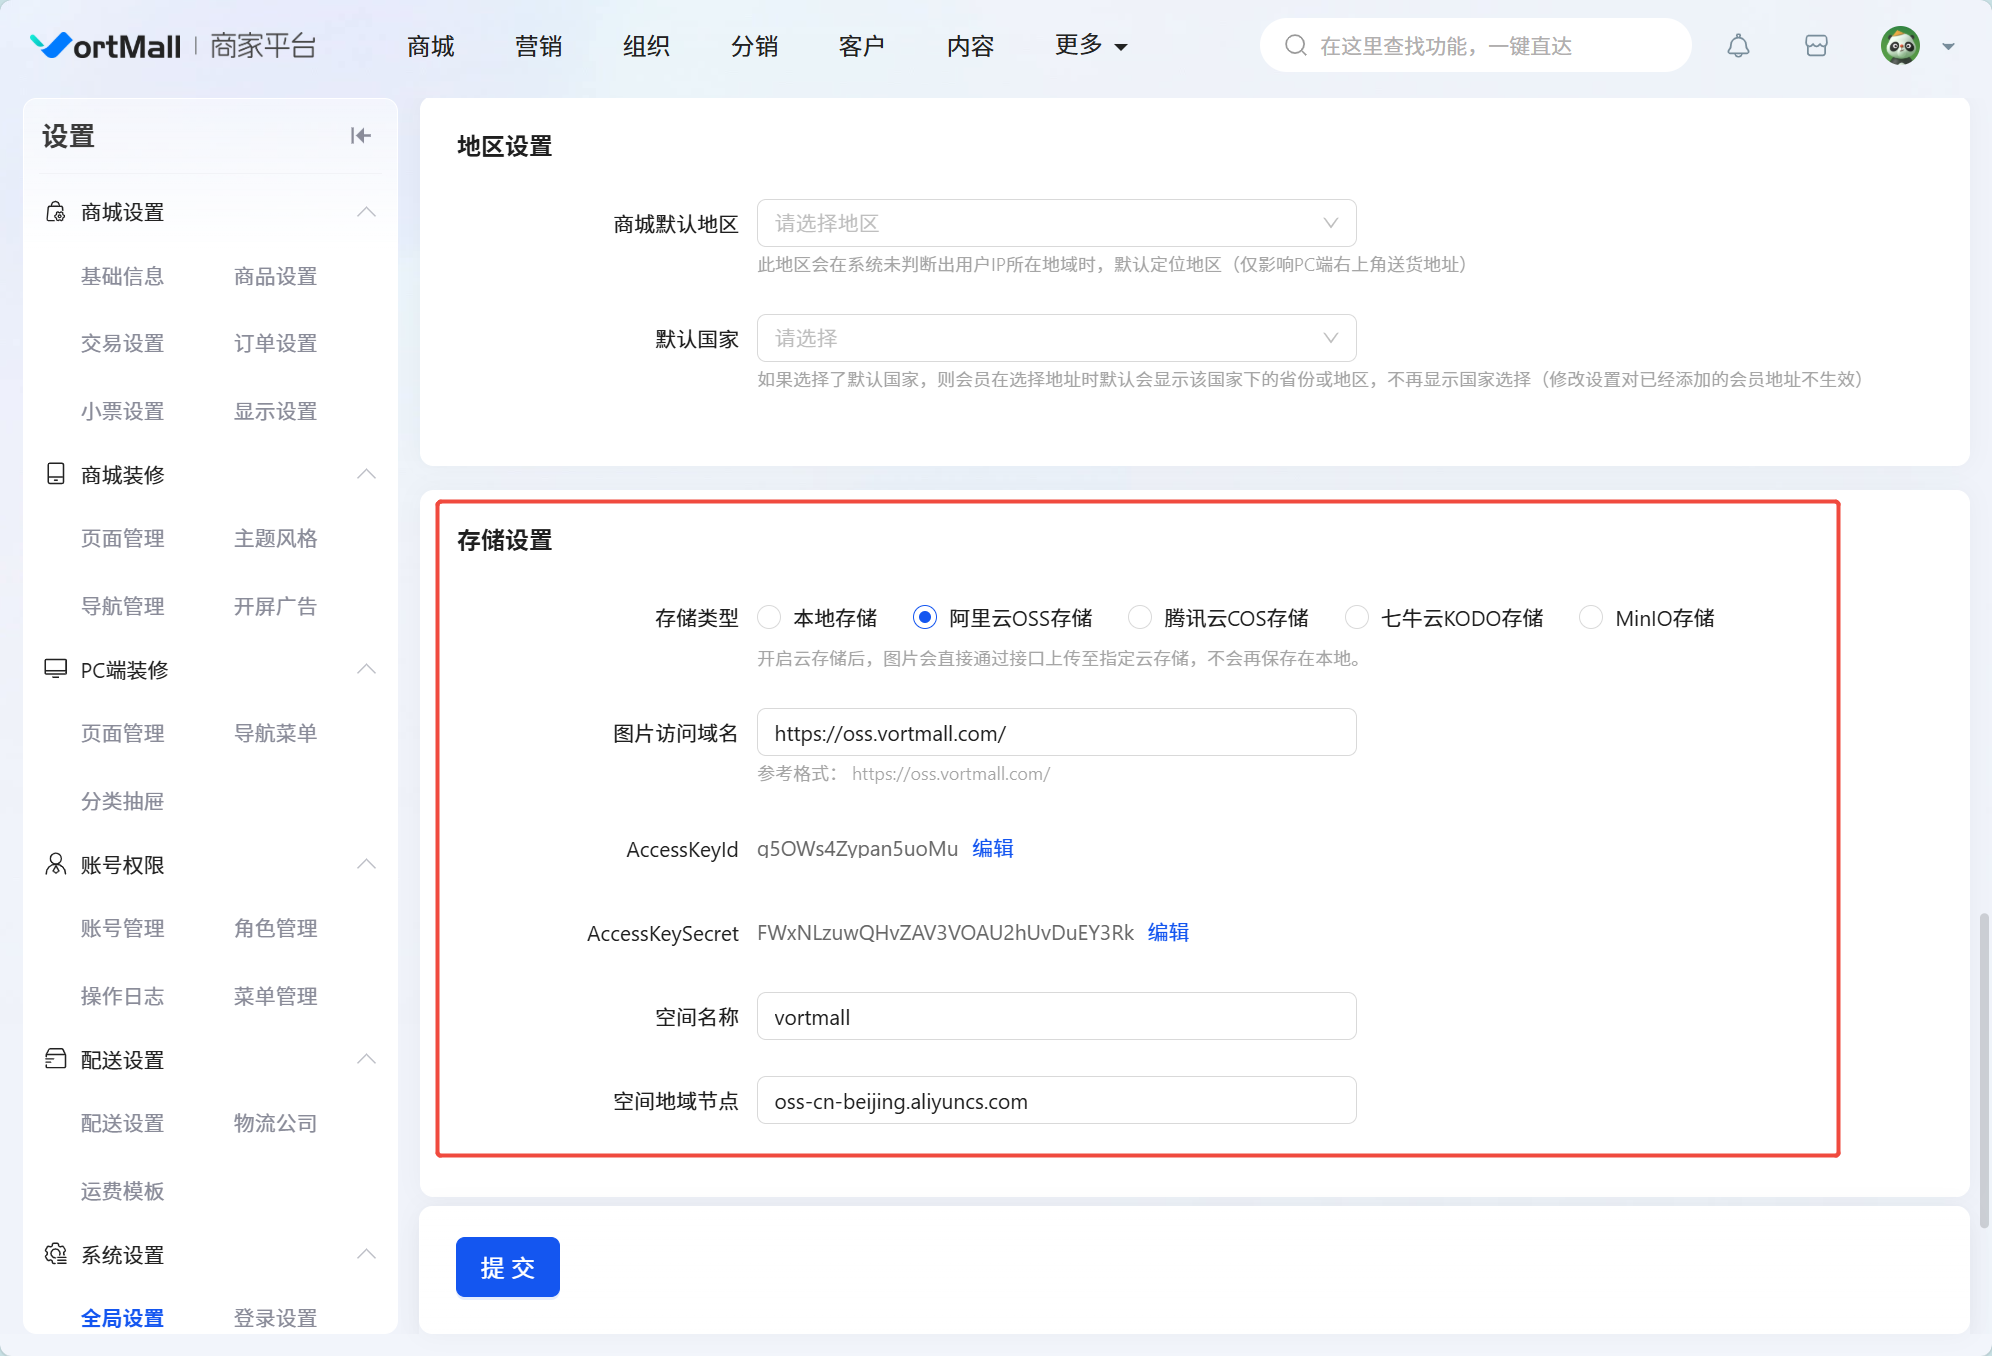1992x1356 pixels.
Task: Click the notification bell icon
Action: point(1738,46)
